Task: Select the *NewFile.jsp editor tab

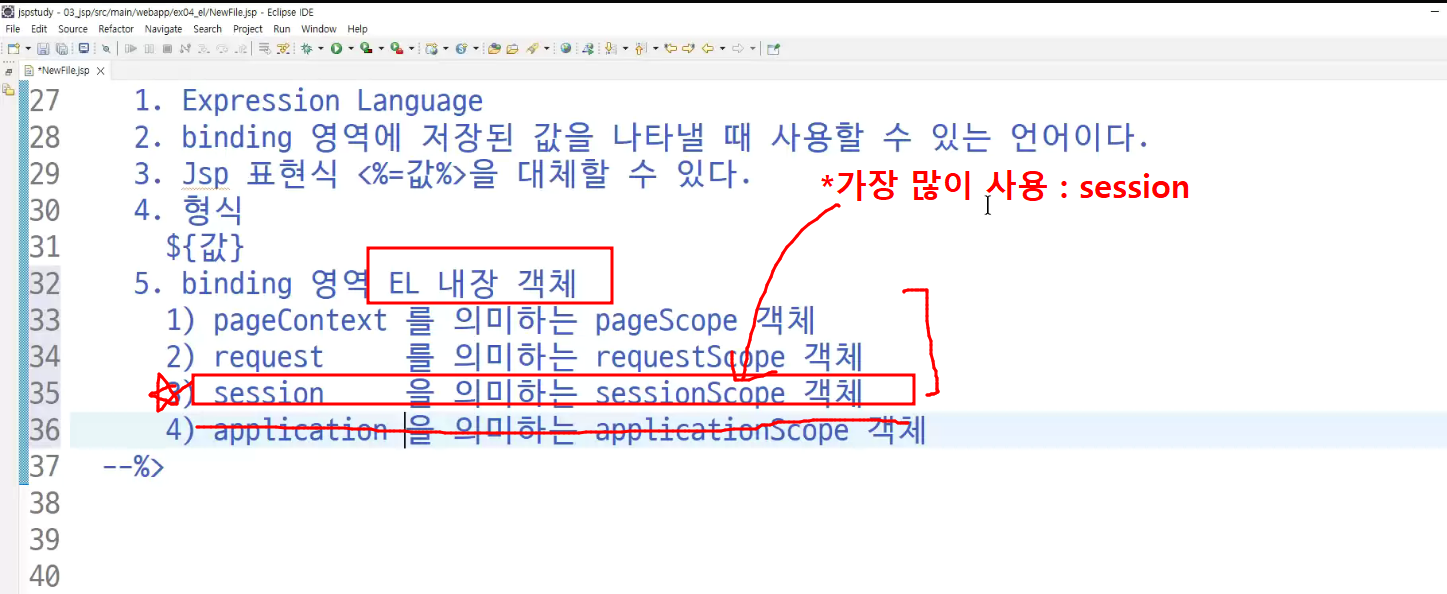Action: (x=63, y=71)
